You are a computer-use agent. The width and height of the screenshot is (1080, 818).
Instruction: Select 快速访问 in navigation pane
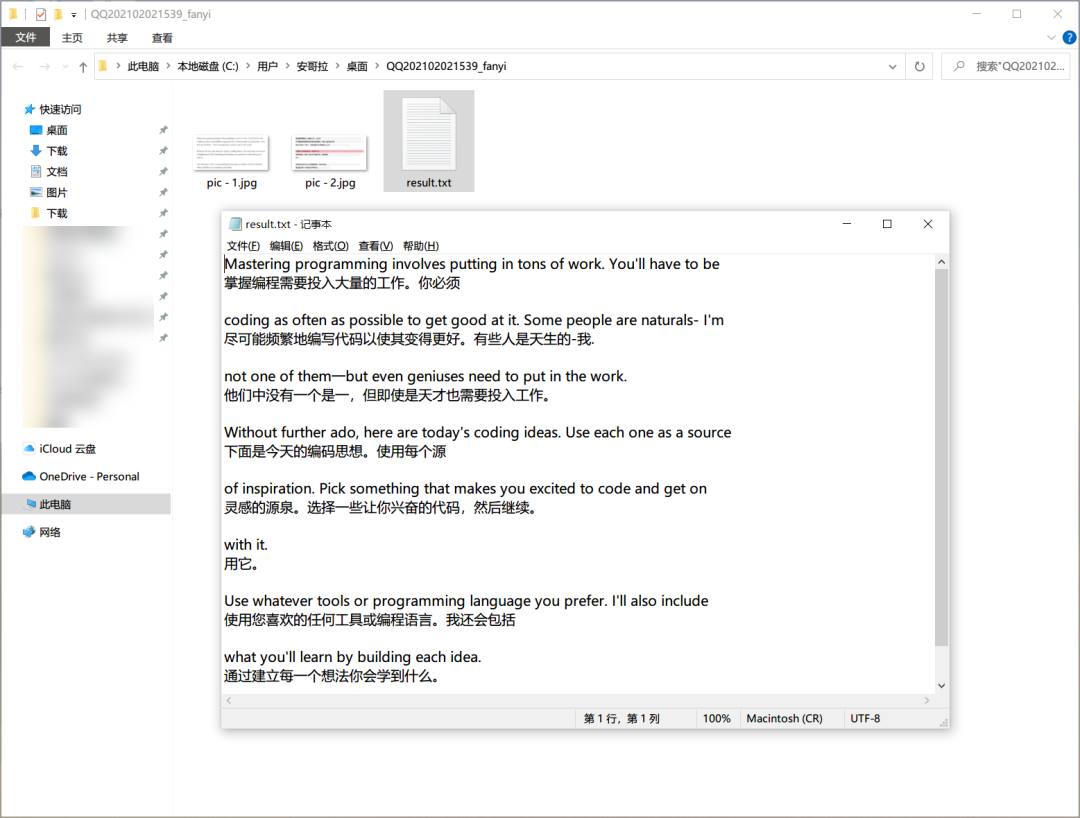pos(53,109)
